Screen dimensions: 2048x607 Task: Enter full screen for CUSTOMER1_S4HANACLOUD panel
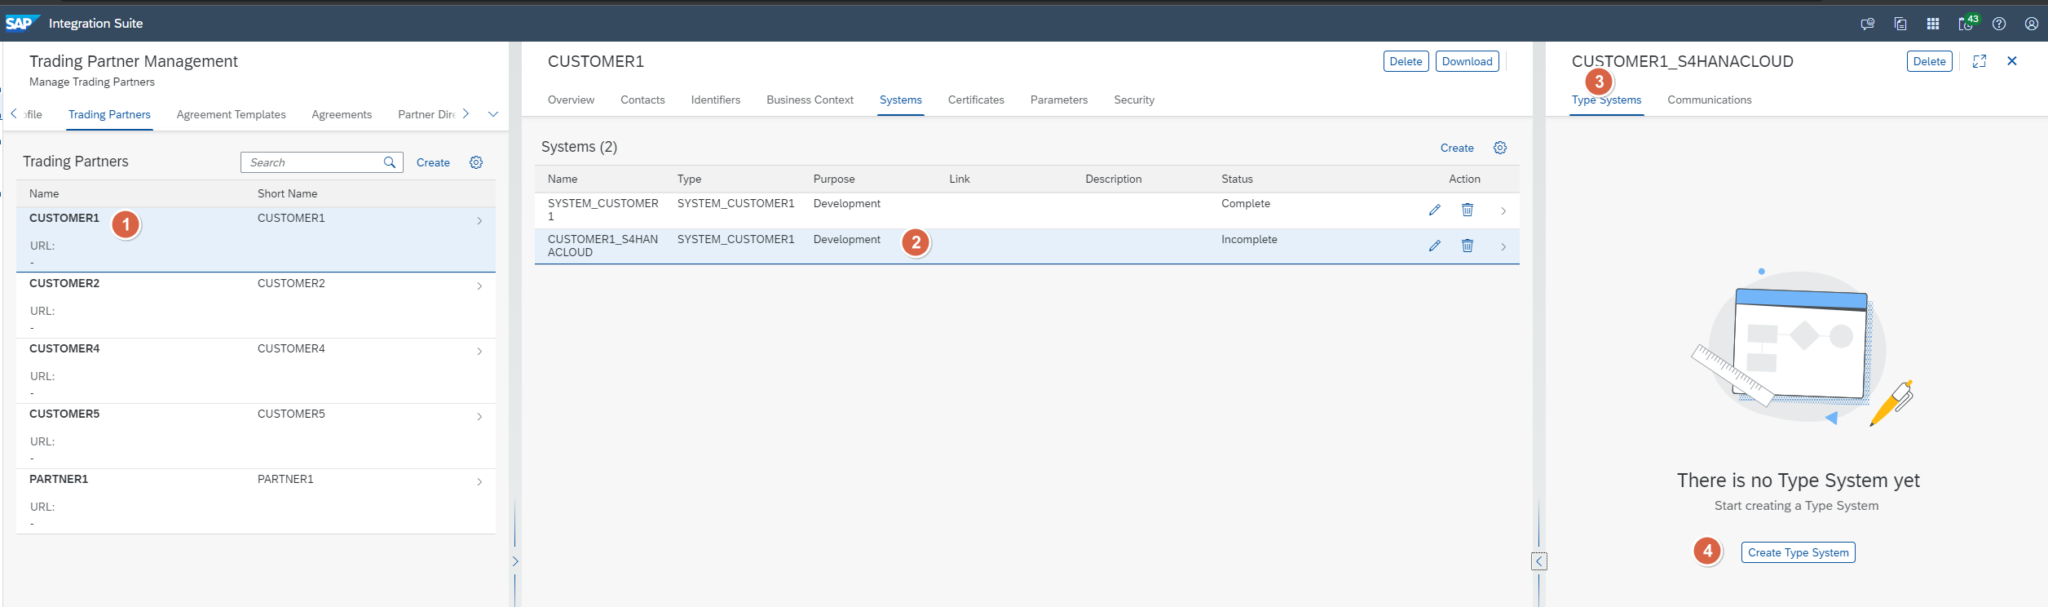click(1979, 61)
